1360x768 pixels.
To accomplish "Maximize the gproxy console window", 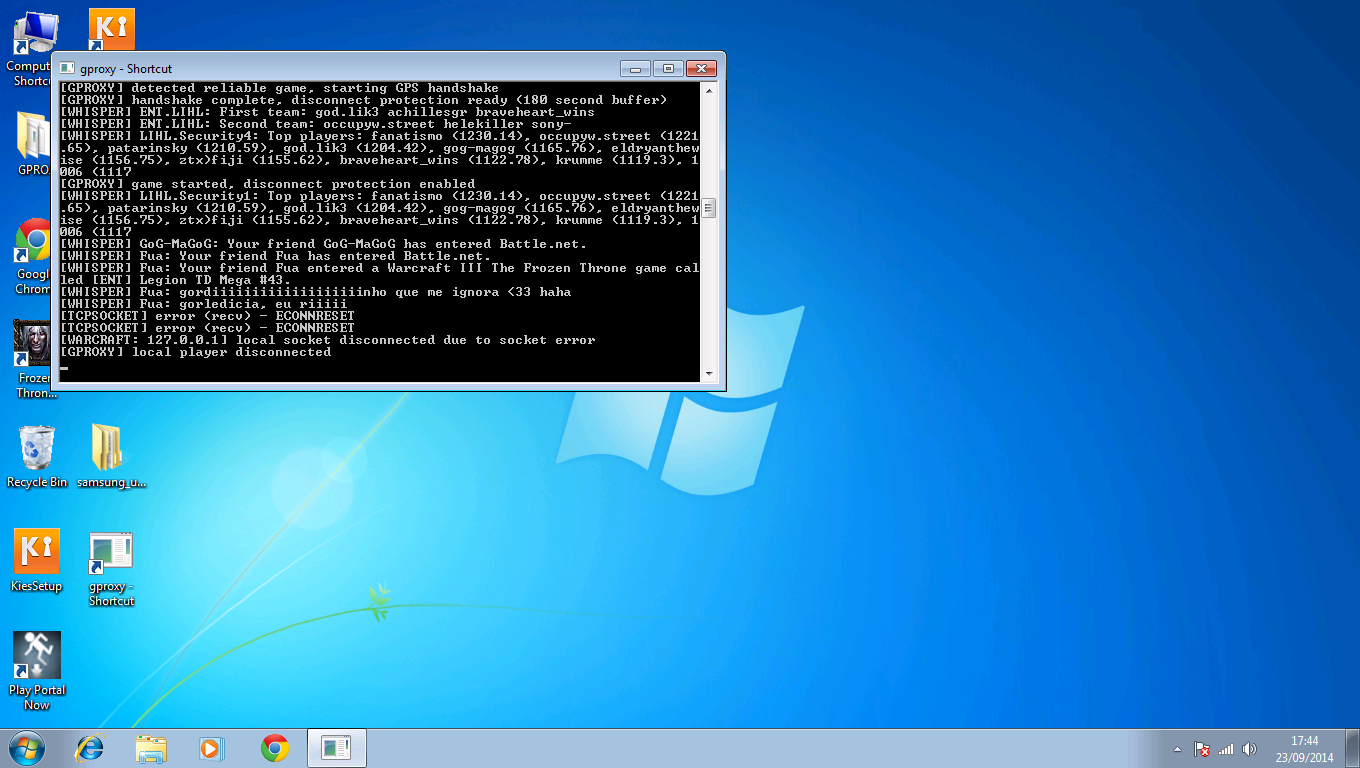I will 668,69.
